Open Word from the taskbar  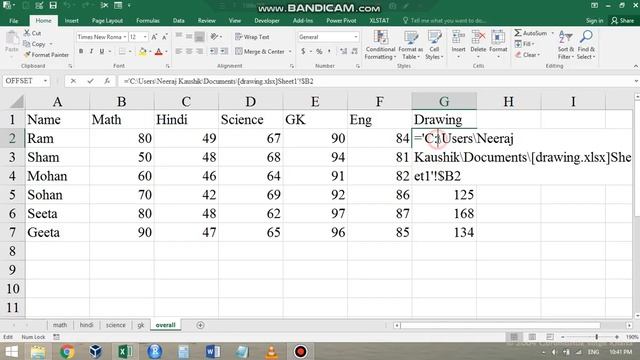[x=213, y=351]
